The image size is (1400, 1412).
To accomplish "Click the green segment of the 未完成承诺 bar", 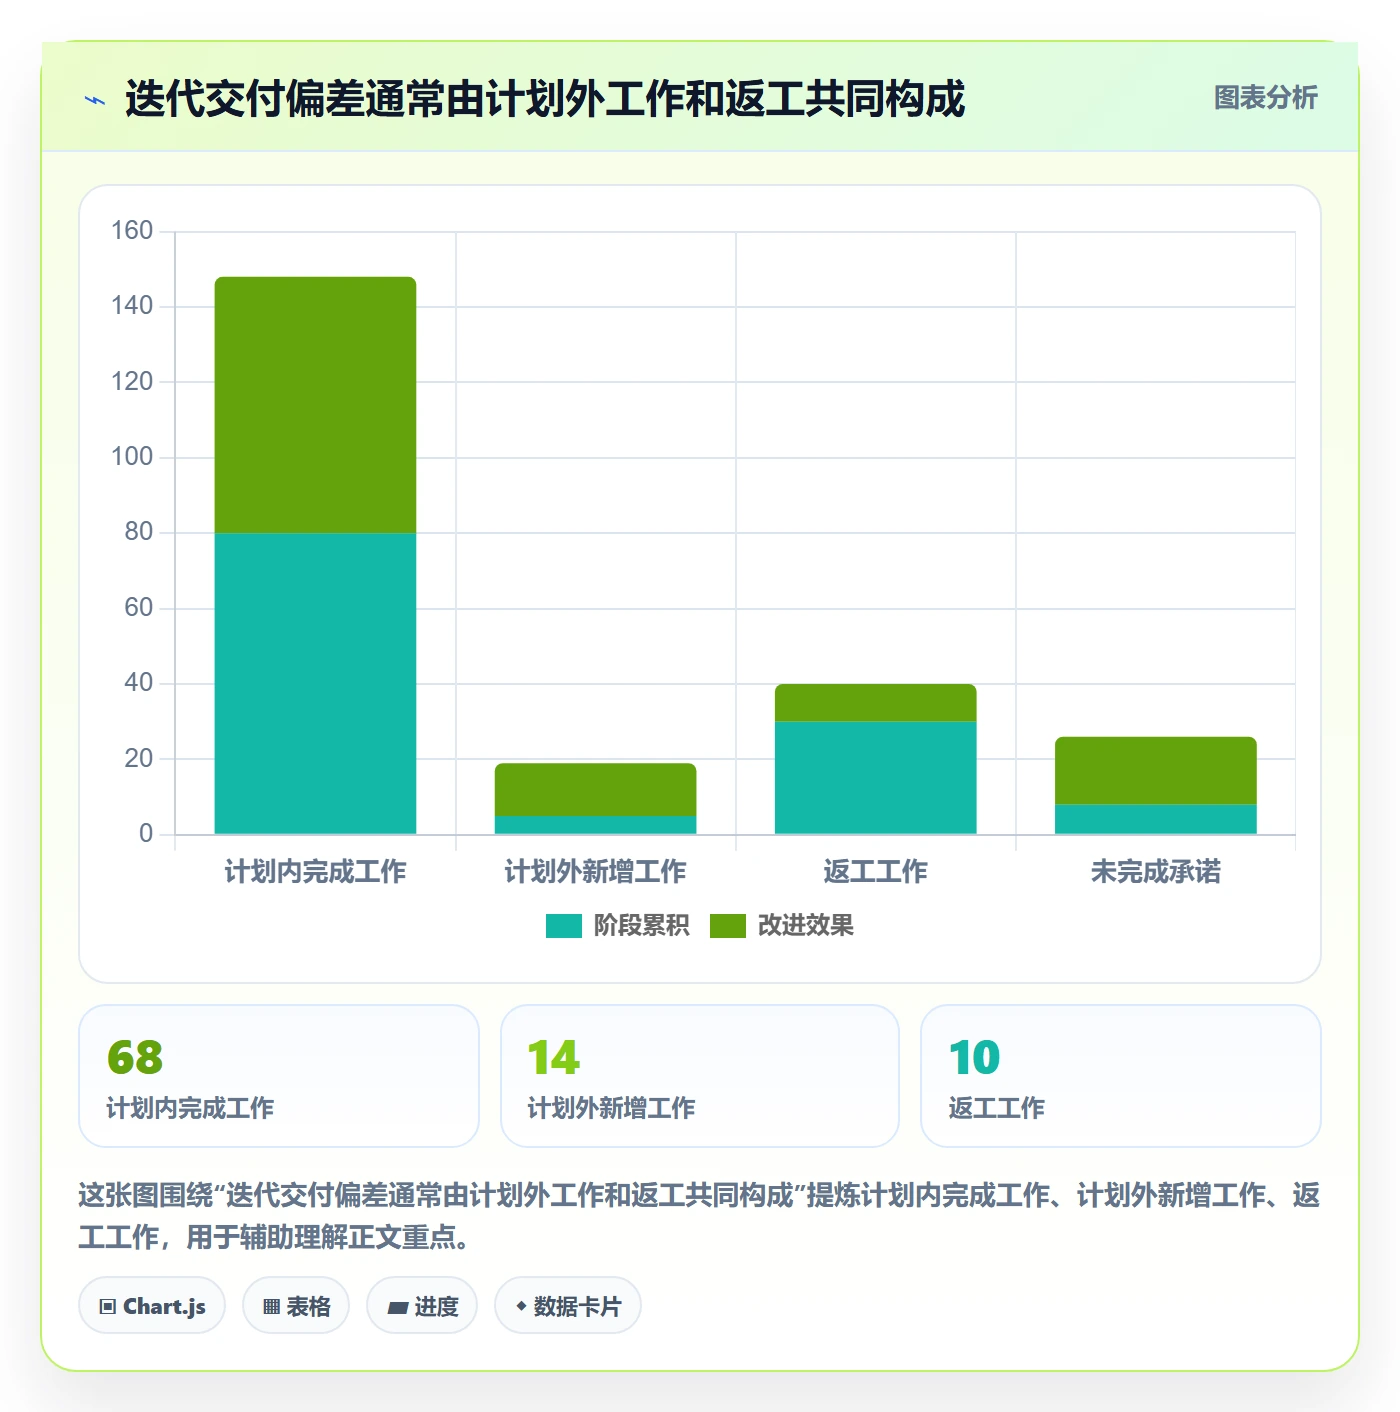I will [x=1155, y=771].
